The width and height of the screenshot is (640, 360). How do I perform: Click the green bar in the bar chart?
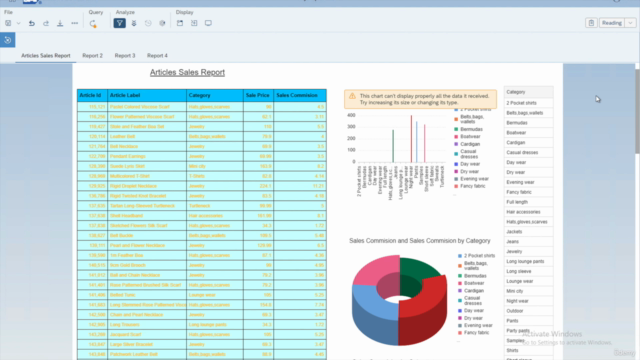click(393, 146)
